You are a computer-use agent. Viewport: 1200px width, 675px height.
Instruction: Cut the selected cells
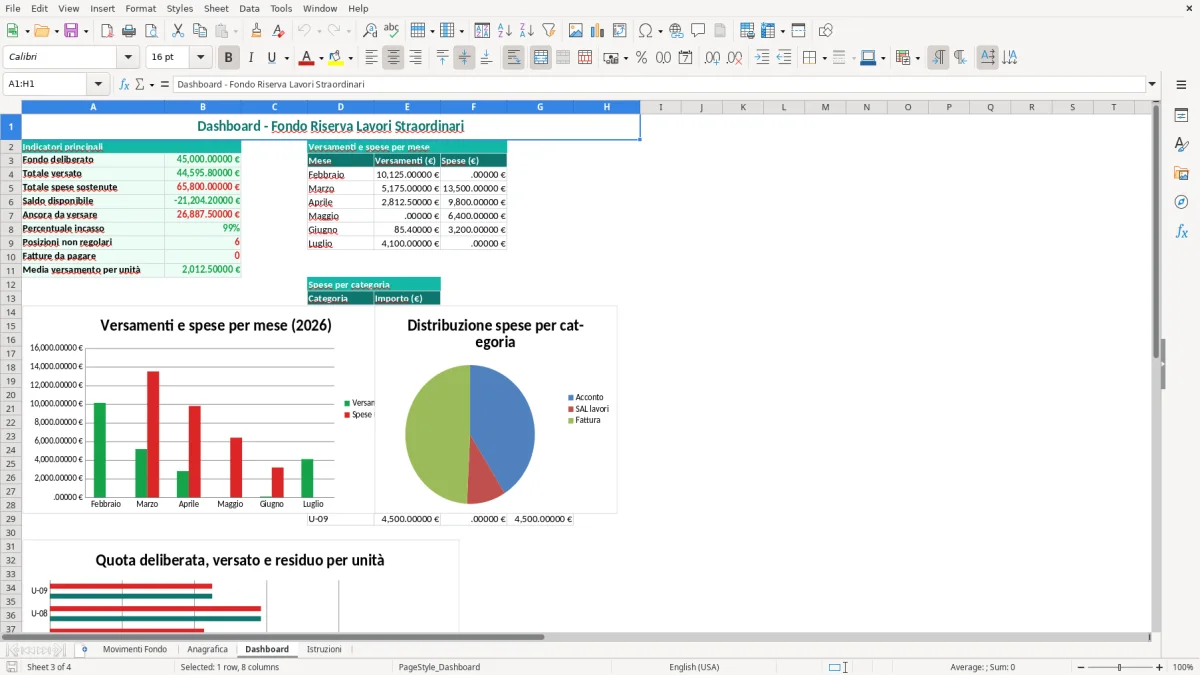(x=178, y=31)
